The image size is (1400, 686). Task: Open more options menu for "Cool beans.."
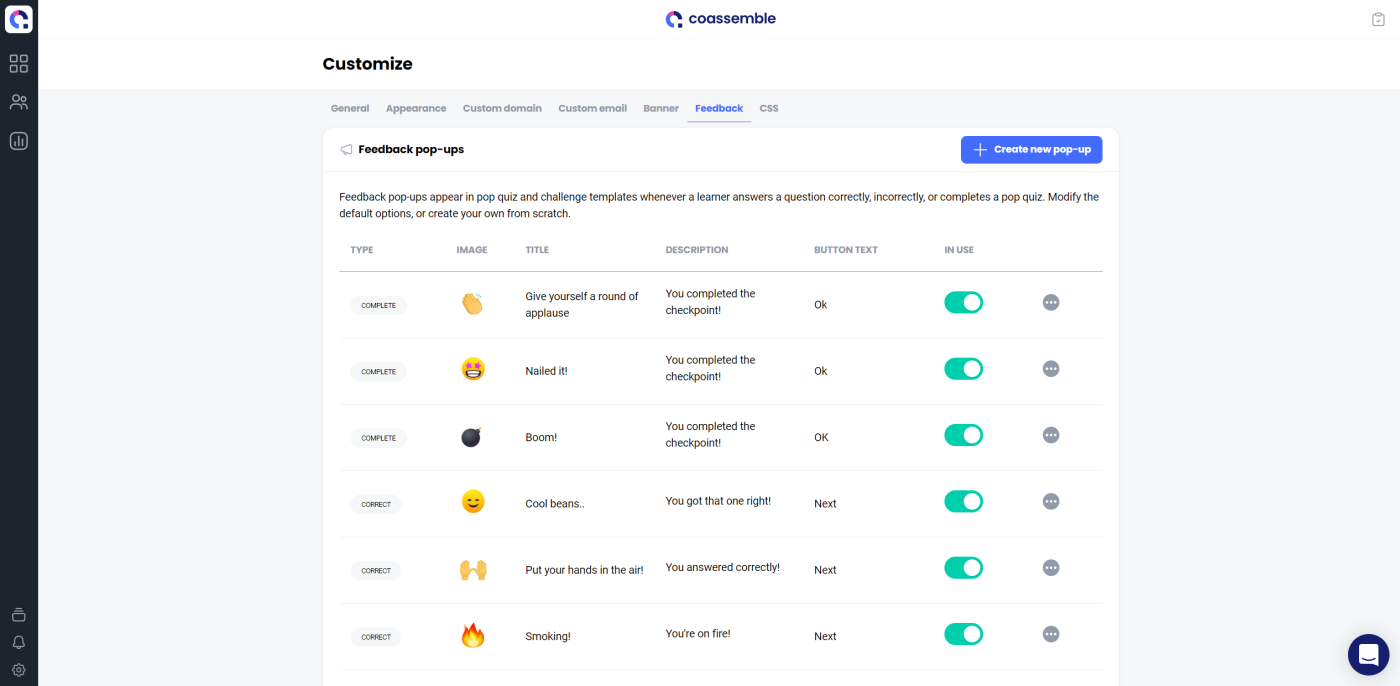1051,501
